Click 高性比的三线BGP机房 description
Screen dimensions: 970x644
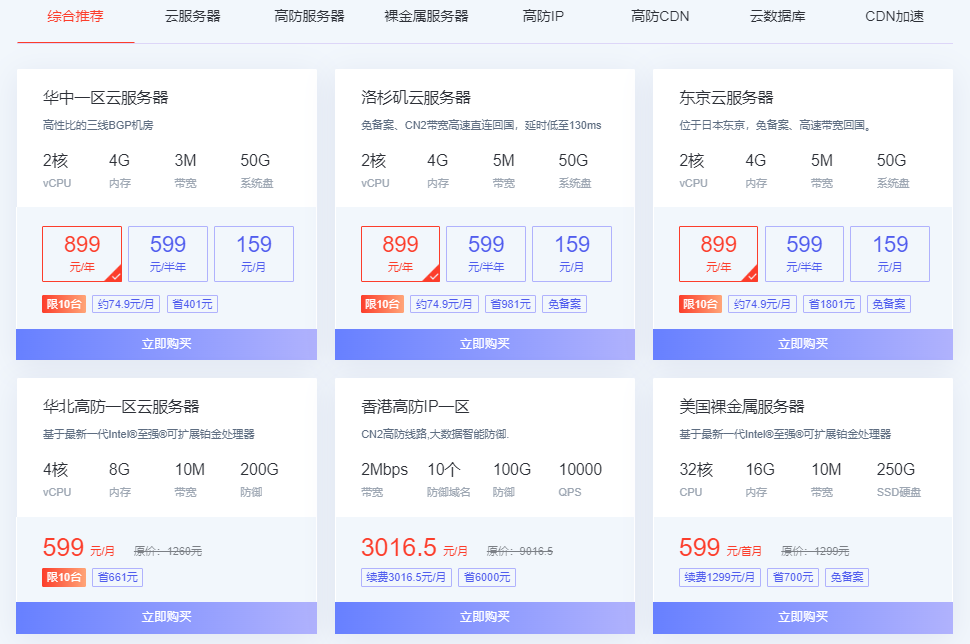pos(98,125)
